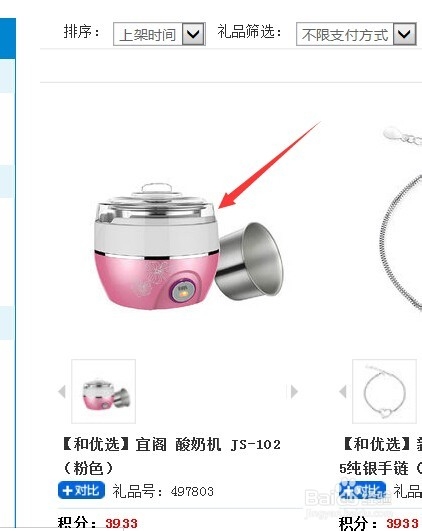
Task: Add the yogurt maker to 对比 comparison
Action: [81, 490]
